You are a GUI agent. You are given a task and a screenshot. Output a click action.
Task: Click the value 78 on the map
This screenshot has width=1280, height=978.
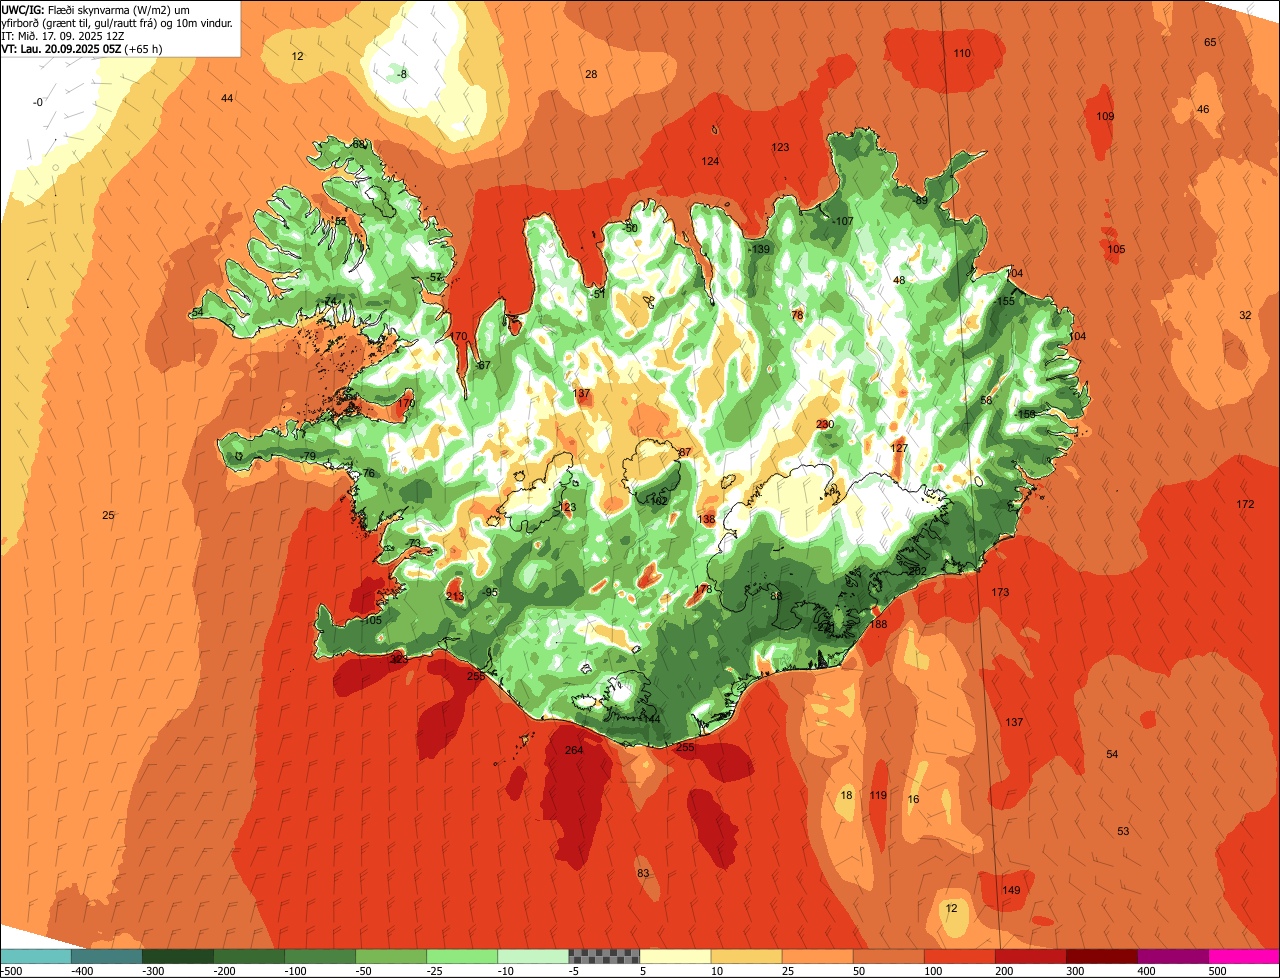797,315
